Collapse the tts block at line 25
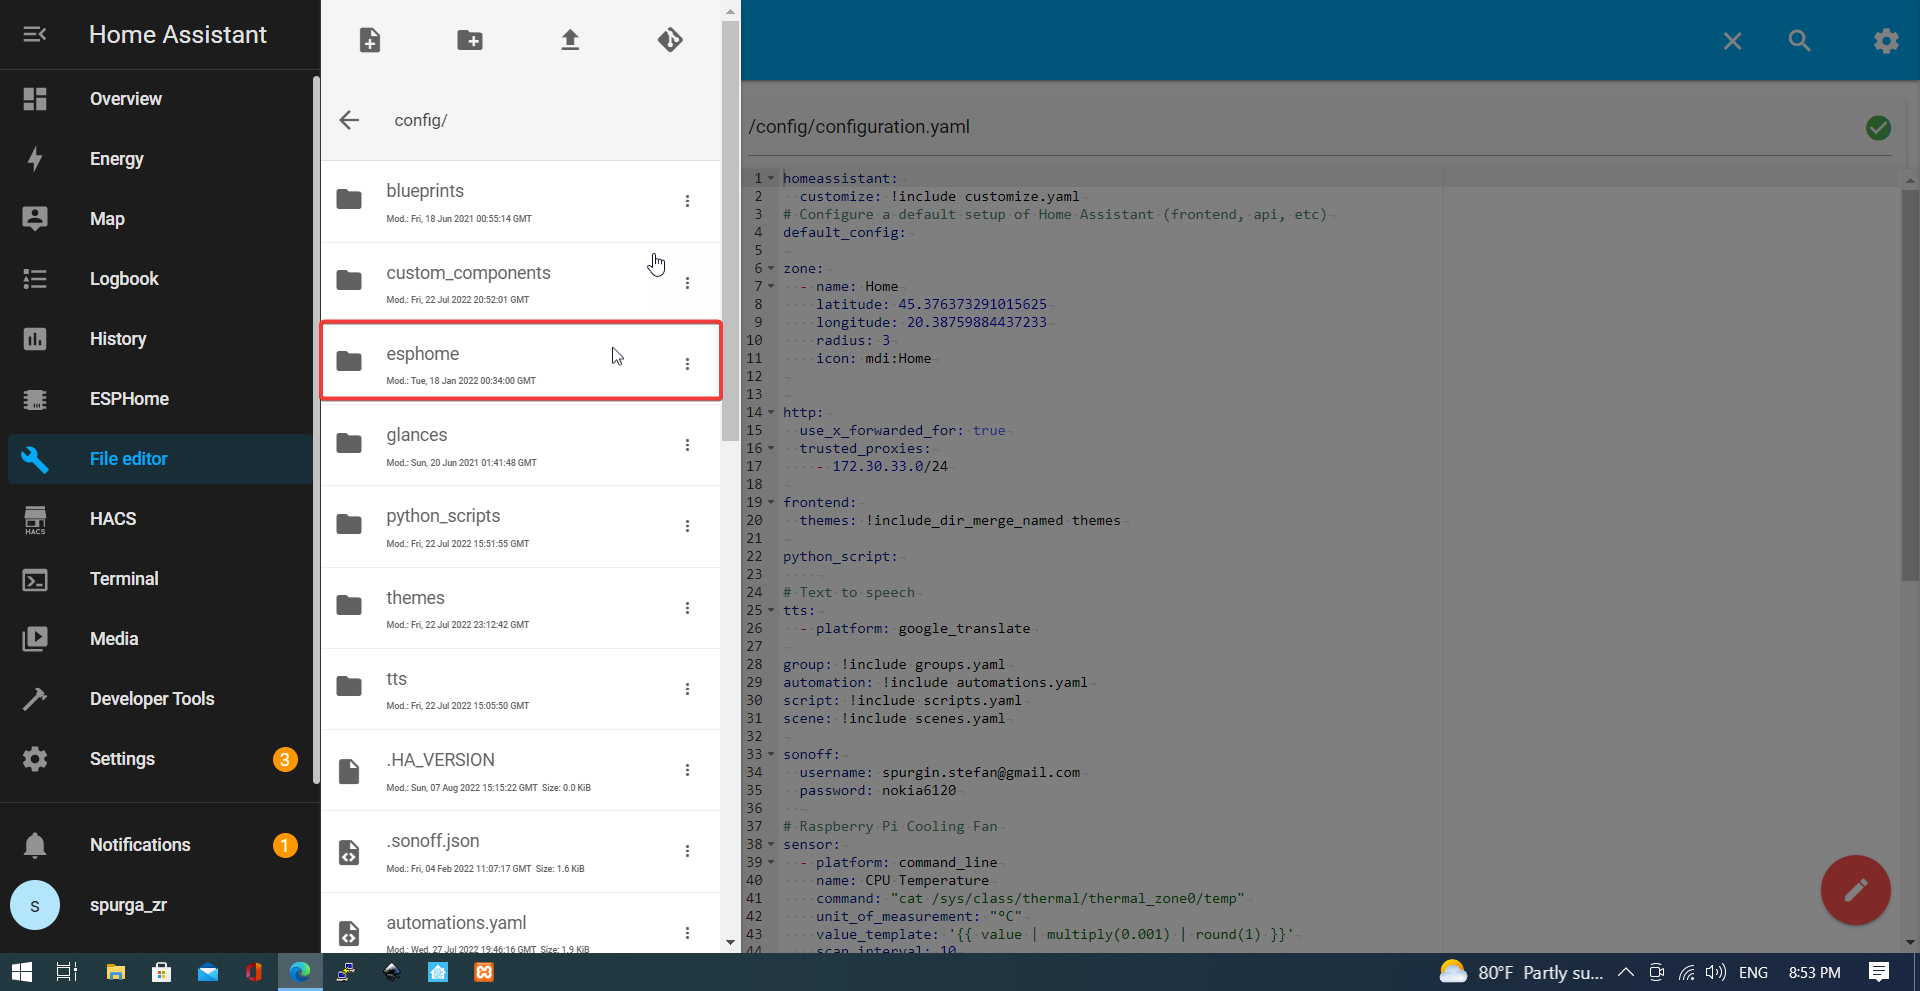Viewport: 1920px width, 991px height. 771,610
